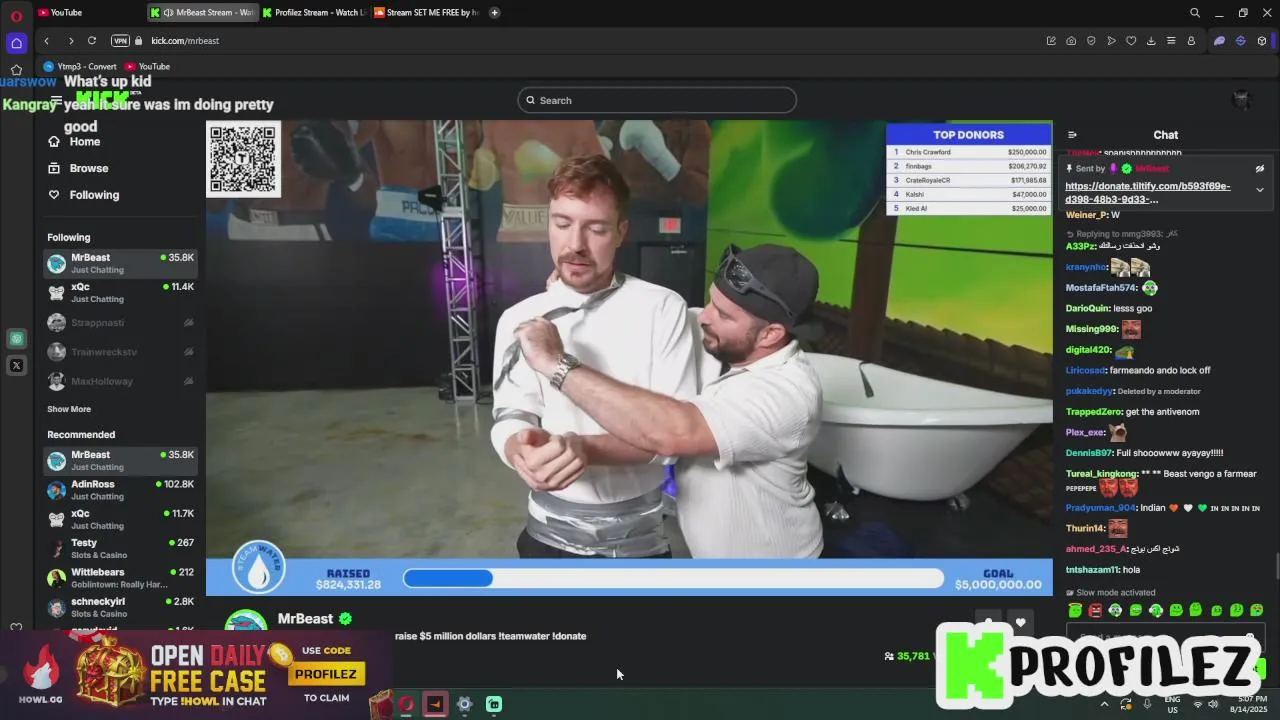Click the Kick user avatar at top right

pos(1241,99)
